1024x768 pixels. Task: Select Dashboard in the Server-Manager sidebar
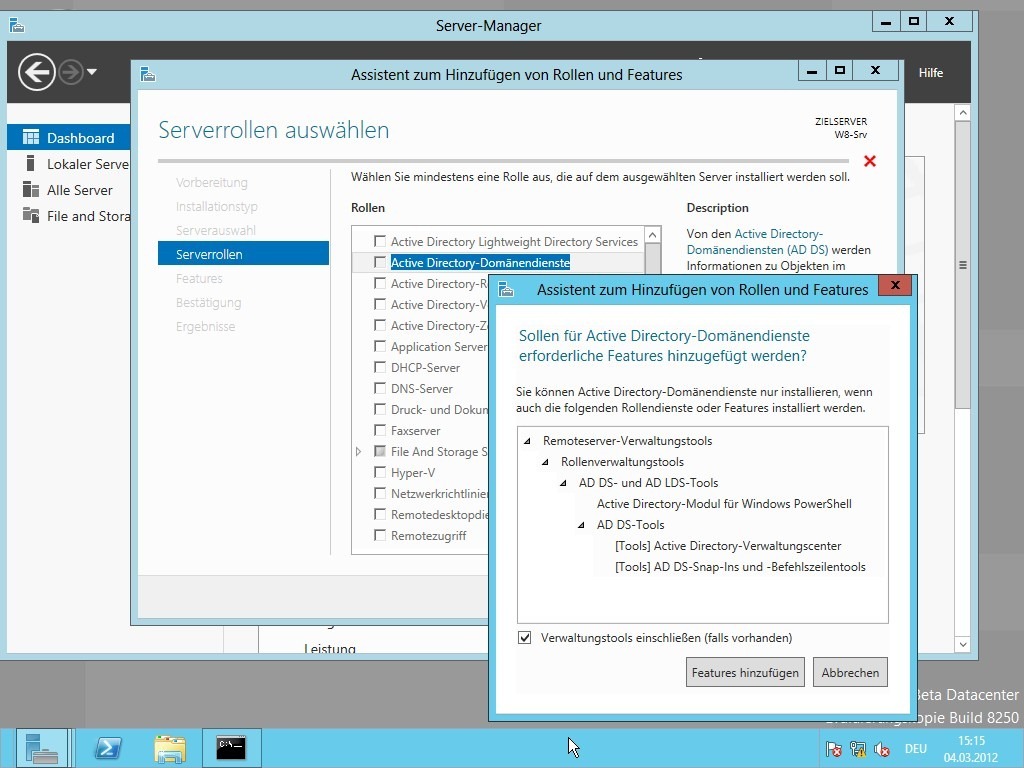[69, 138]
